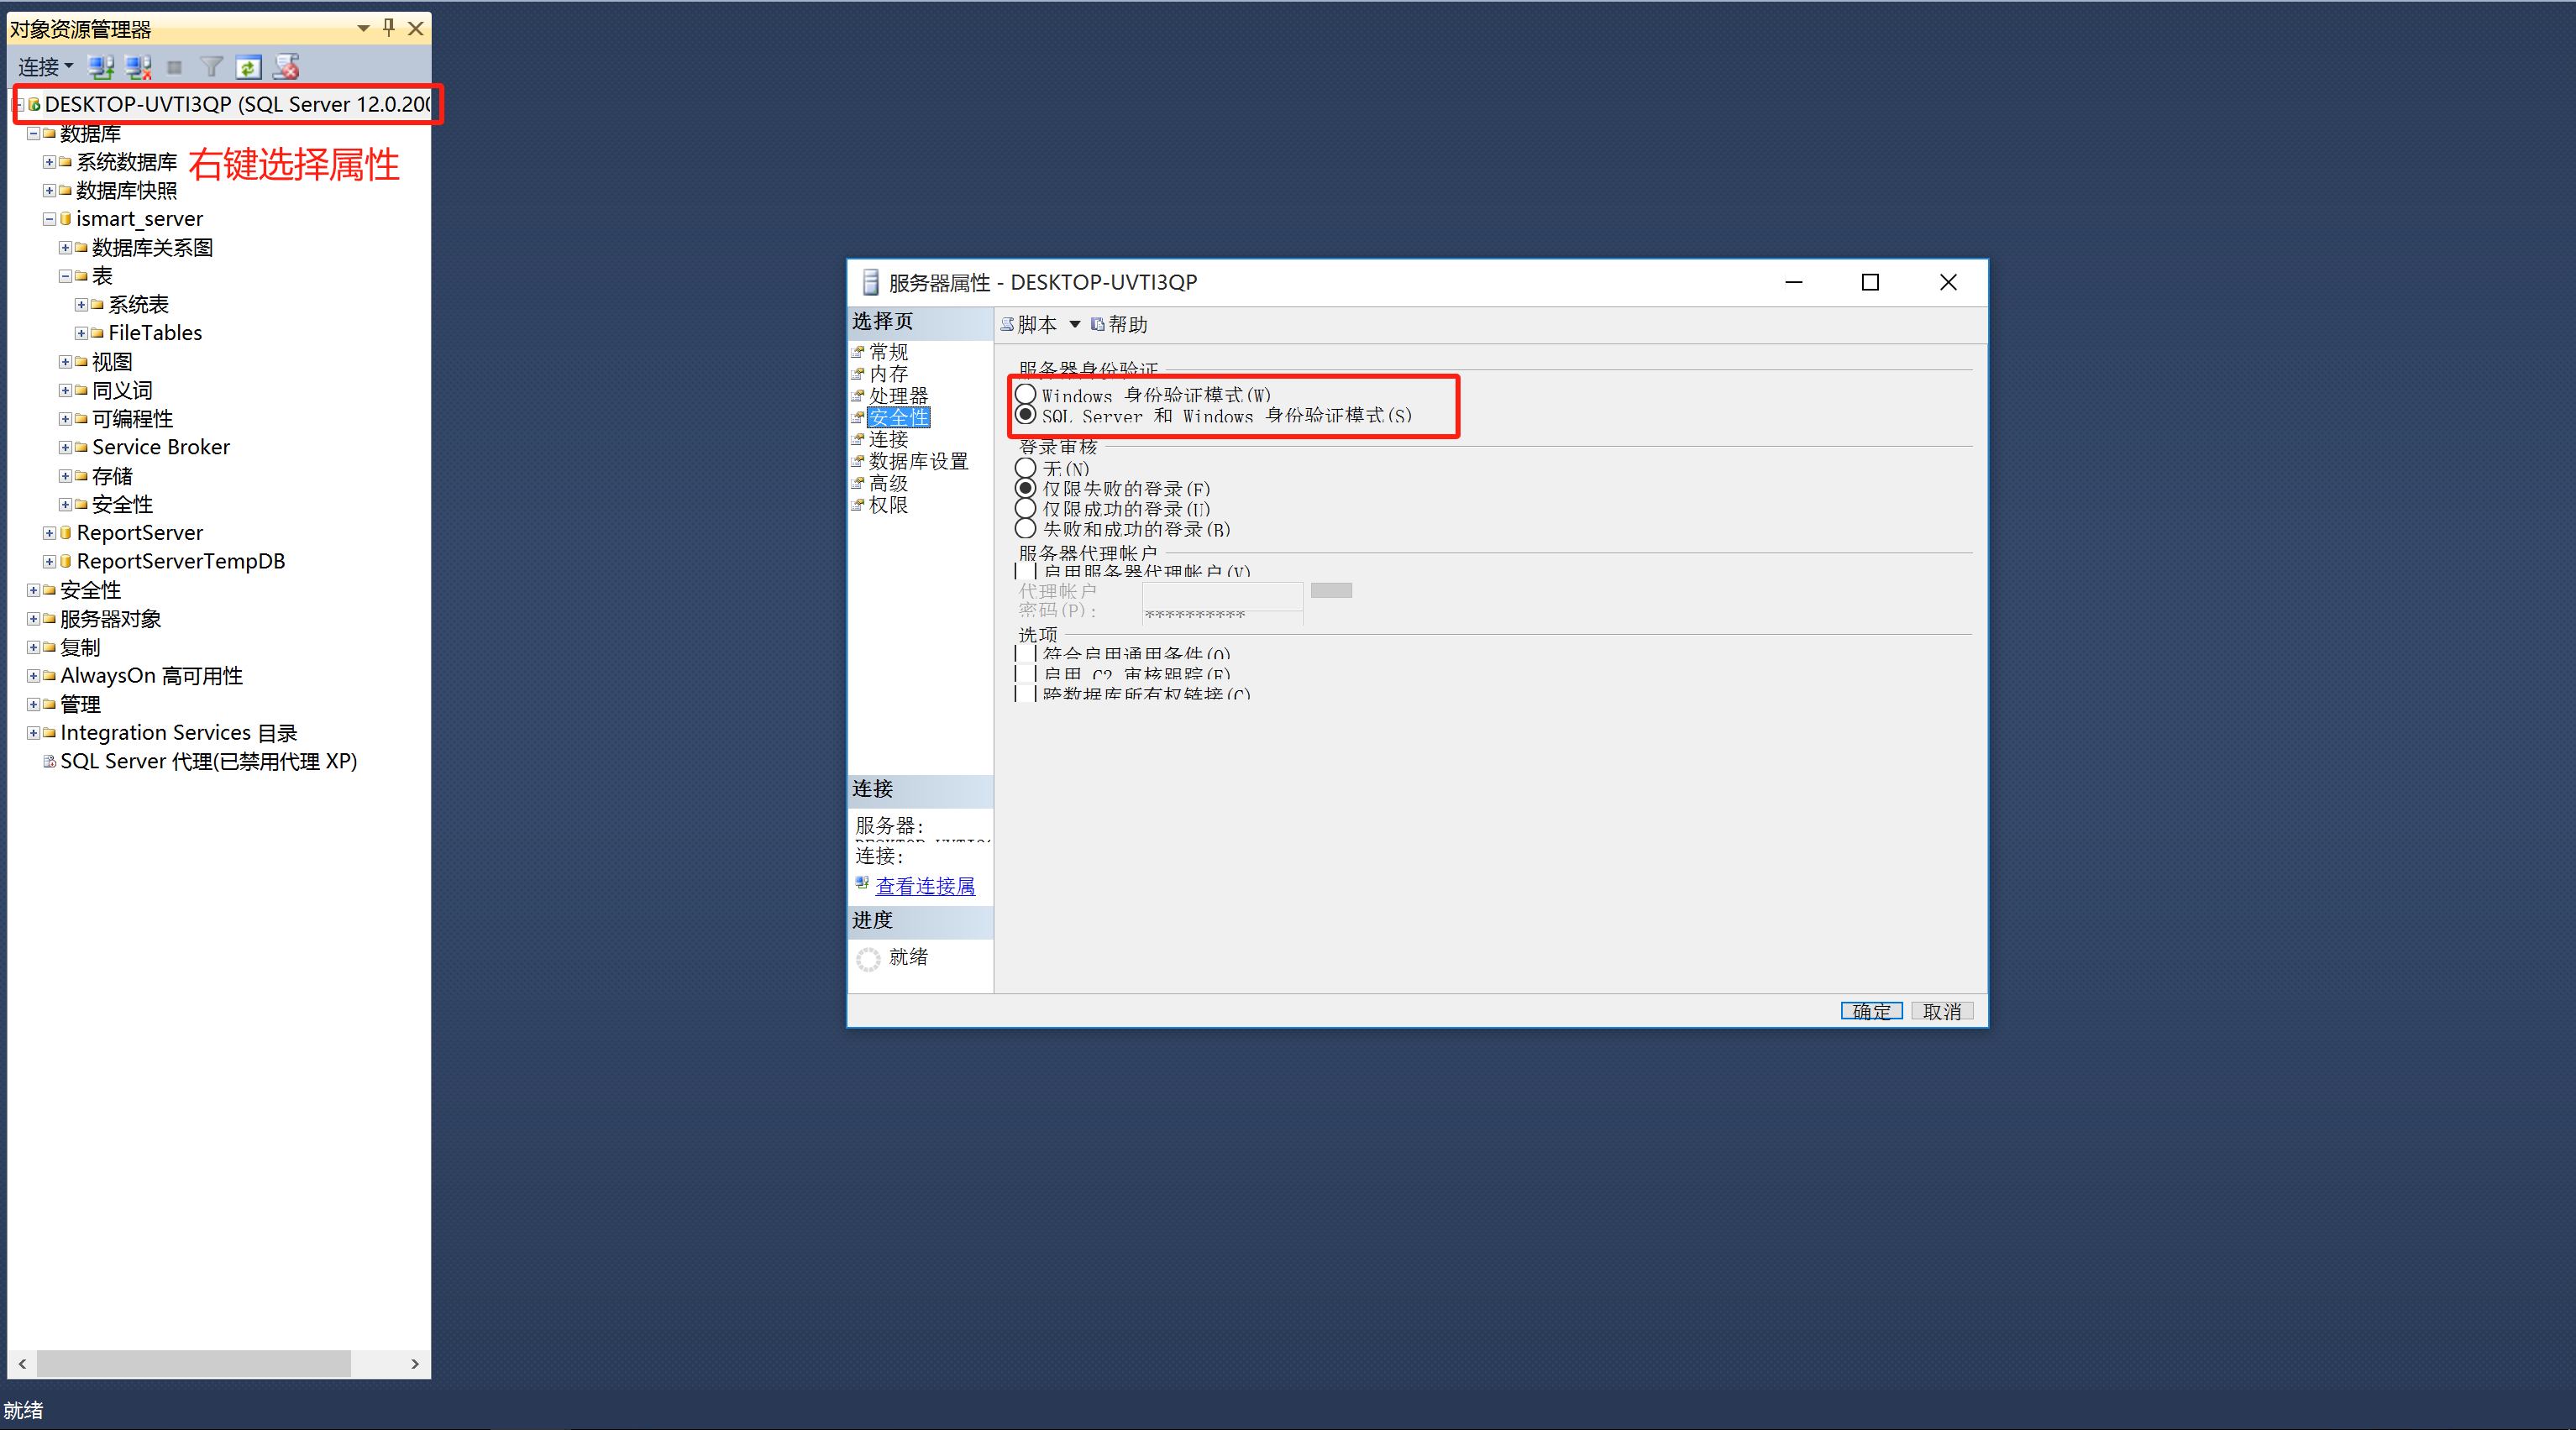Click the script with red X icon

coord(286,67)
